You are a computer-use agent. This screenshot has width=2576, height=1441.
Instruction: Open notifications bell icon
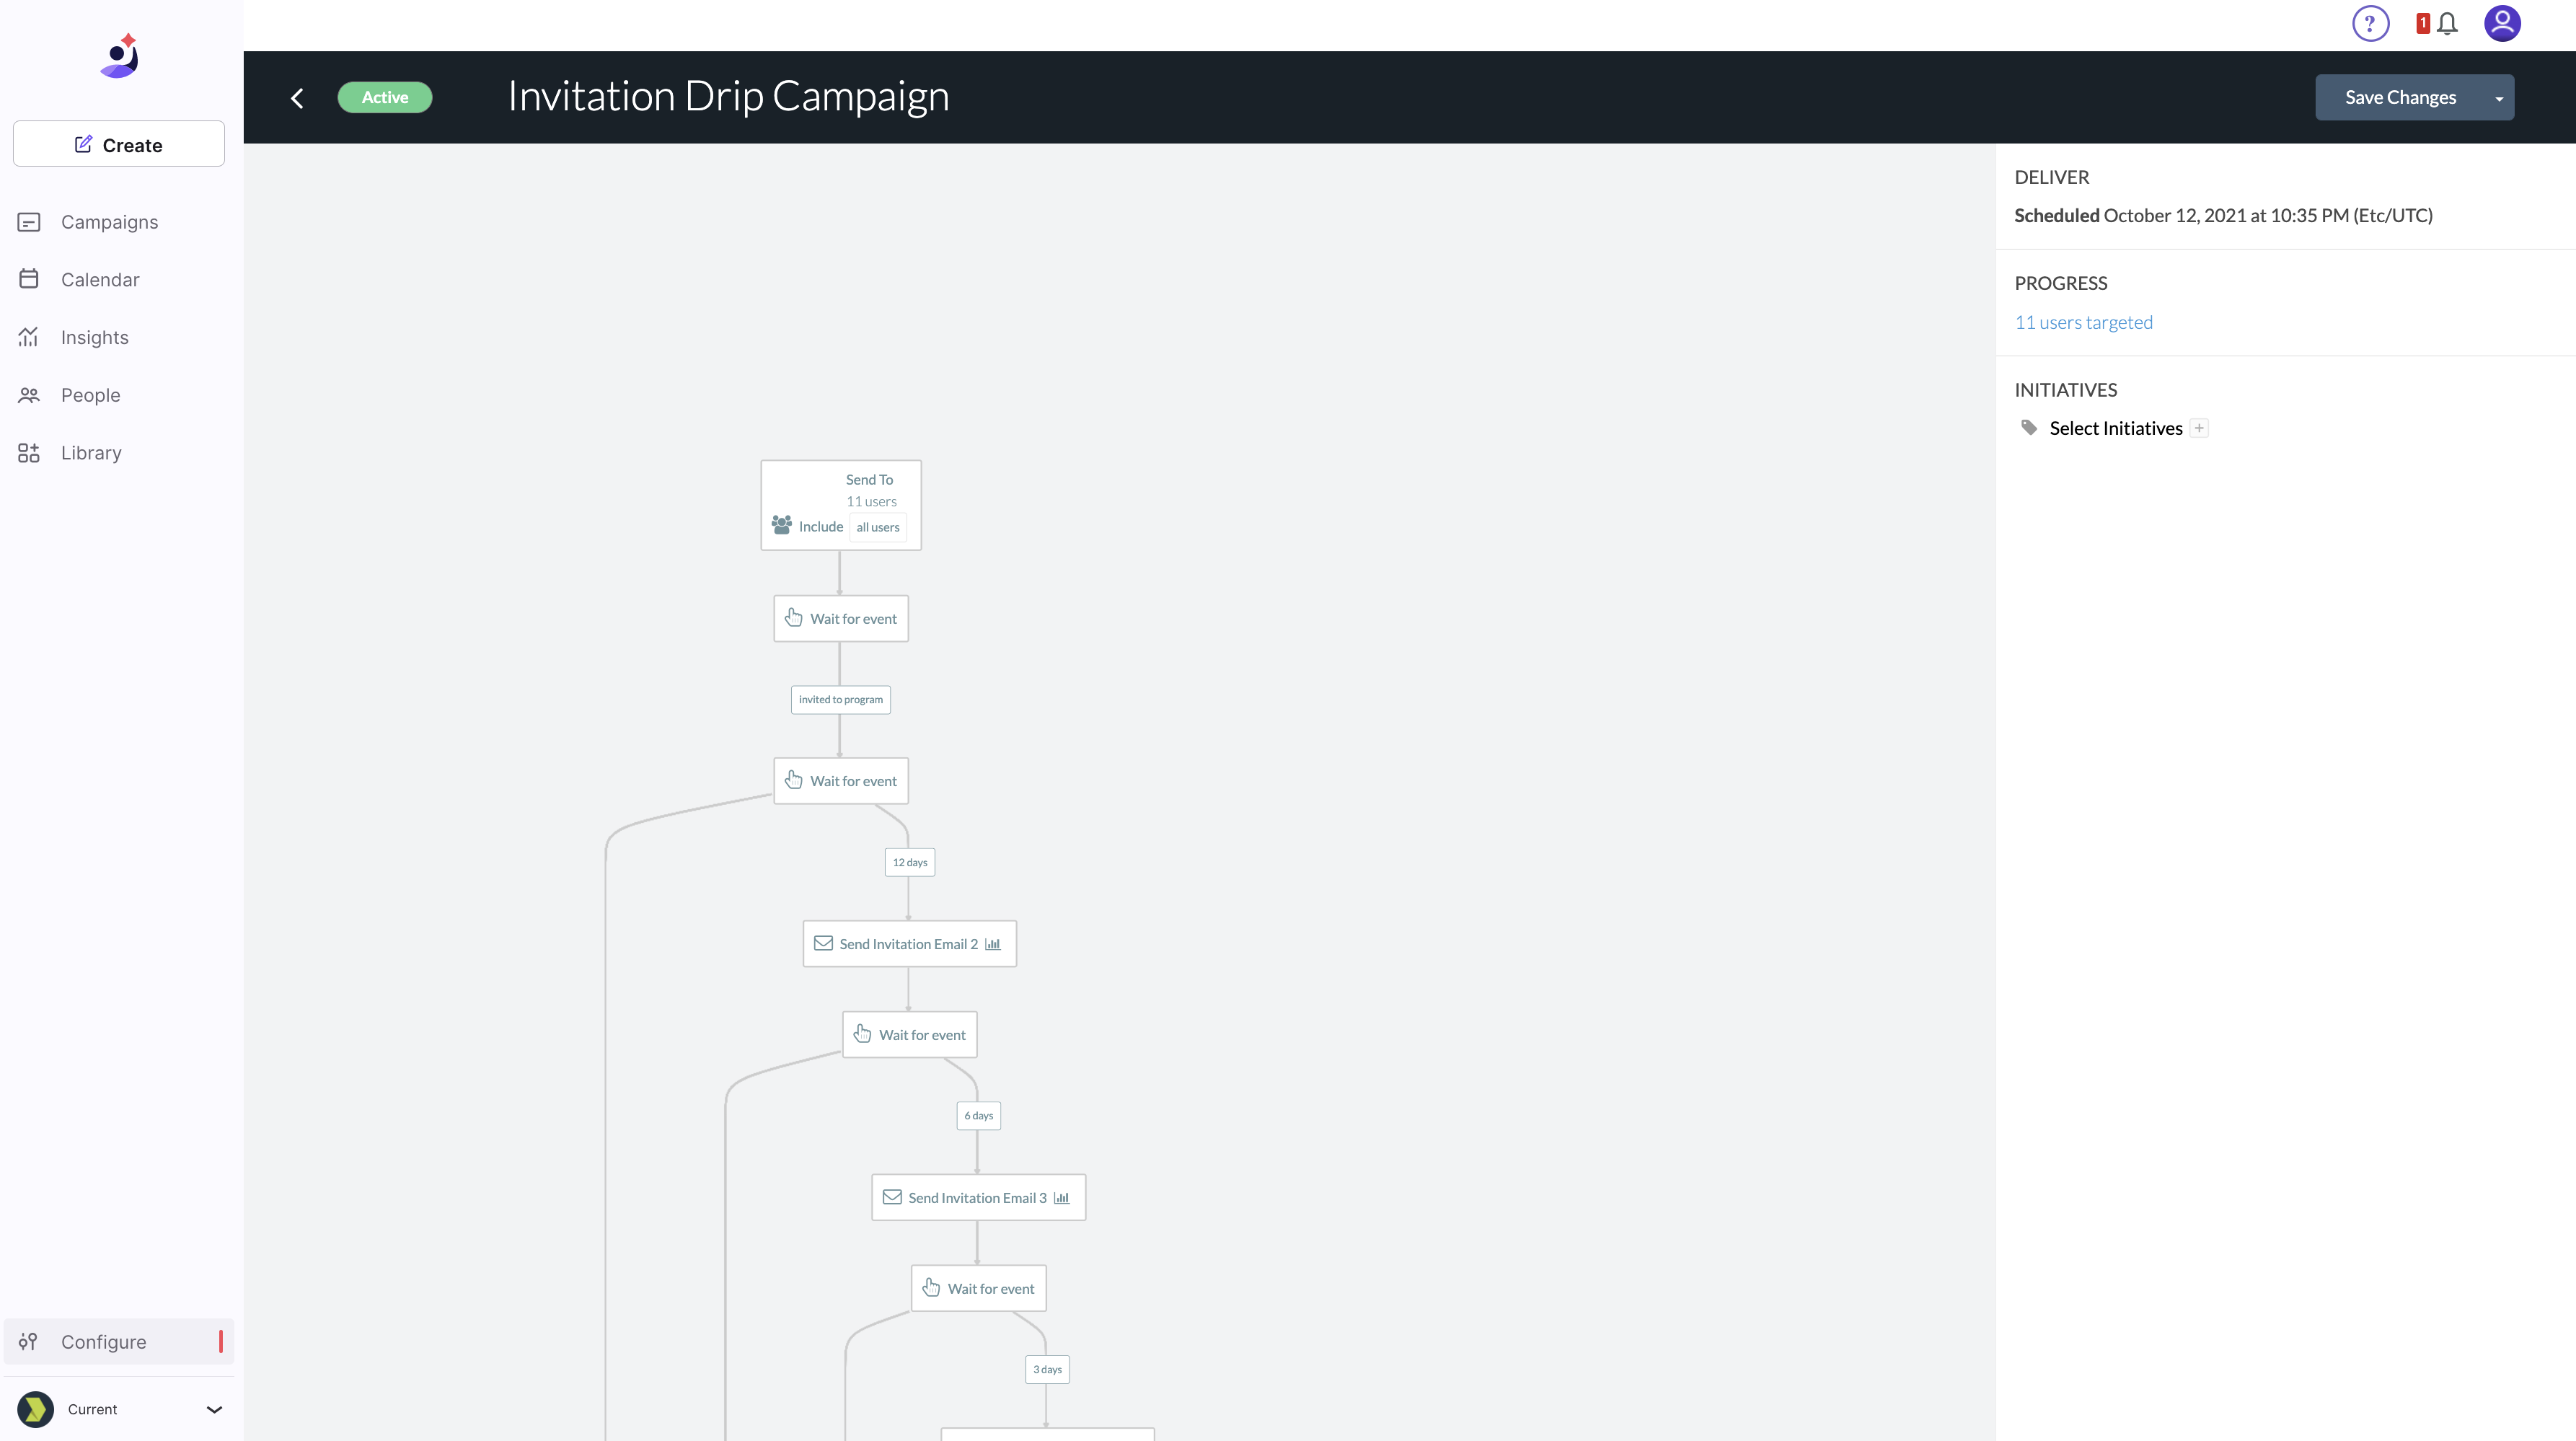[2447, 24]
